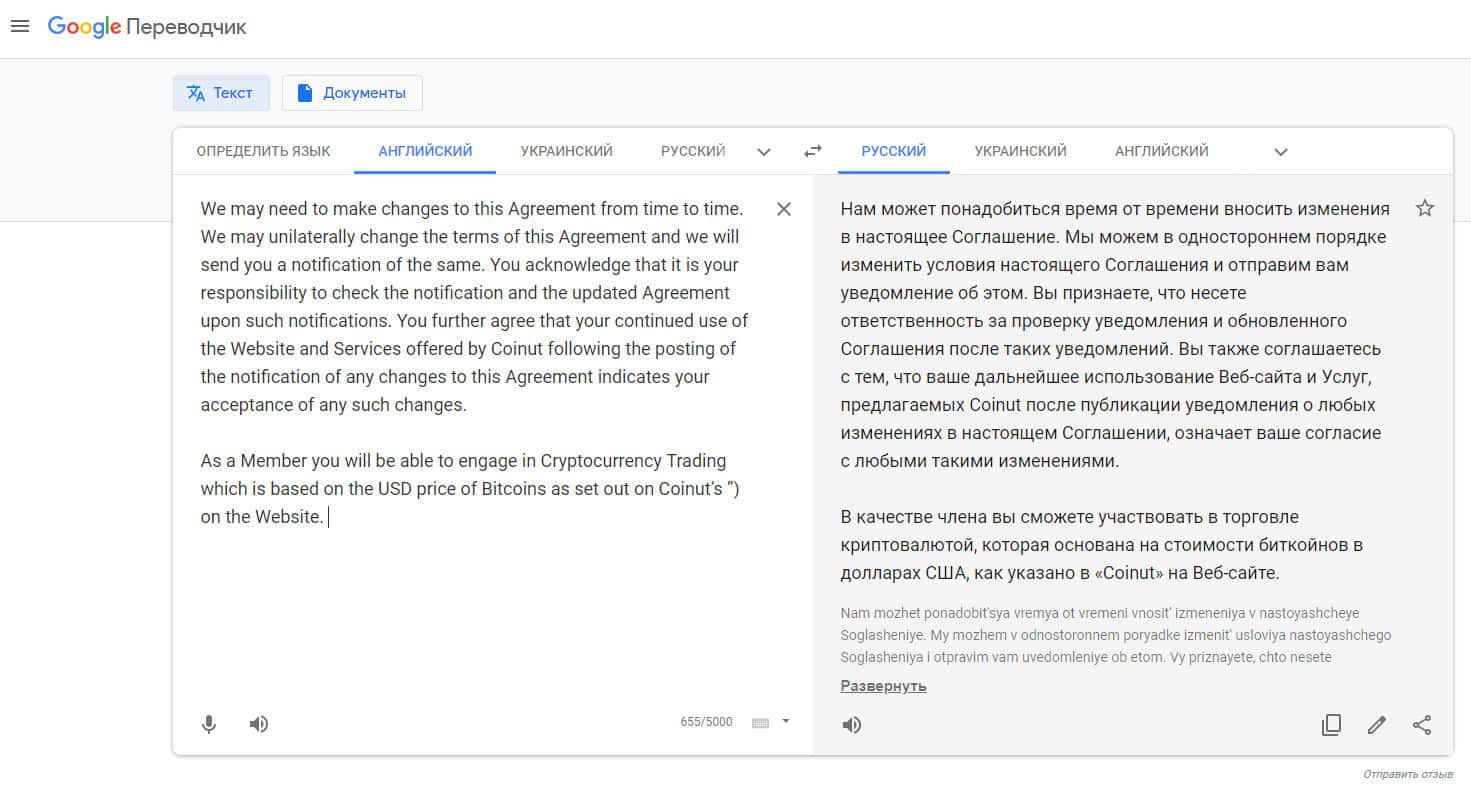1471x791 pixels.
Task: Expand the input tools dropdown arrow
Action: pyautogui.click(x=786, y=721)
